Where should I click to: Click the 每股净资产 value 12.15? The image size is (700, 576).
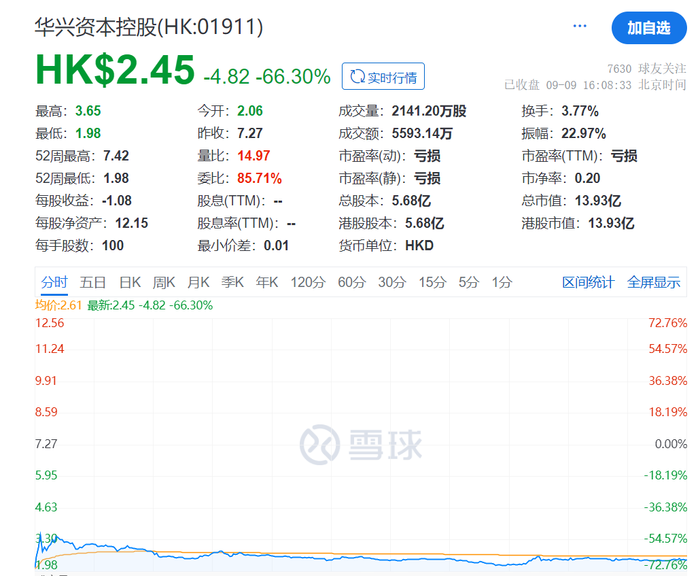(x=132, y=223)
